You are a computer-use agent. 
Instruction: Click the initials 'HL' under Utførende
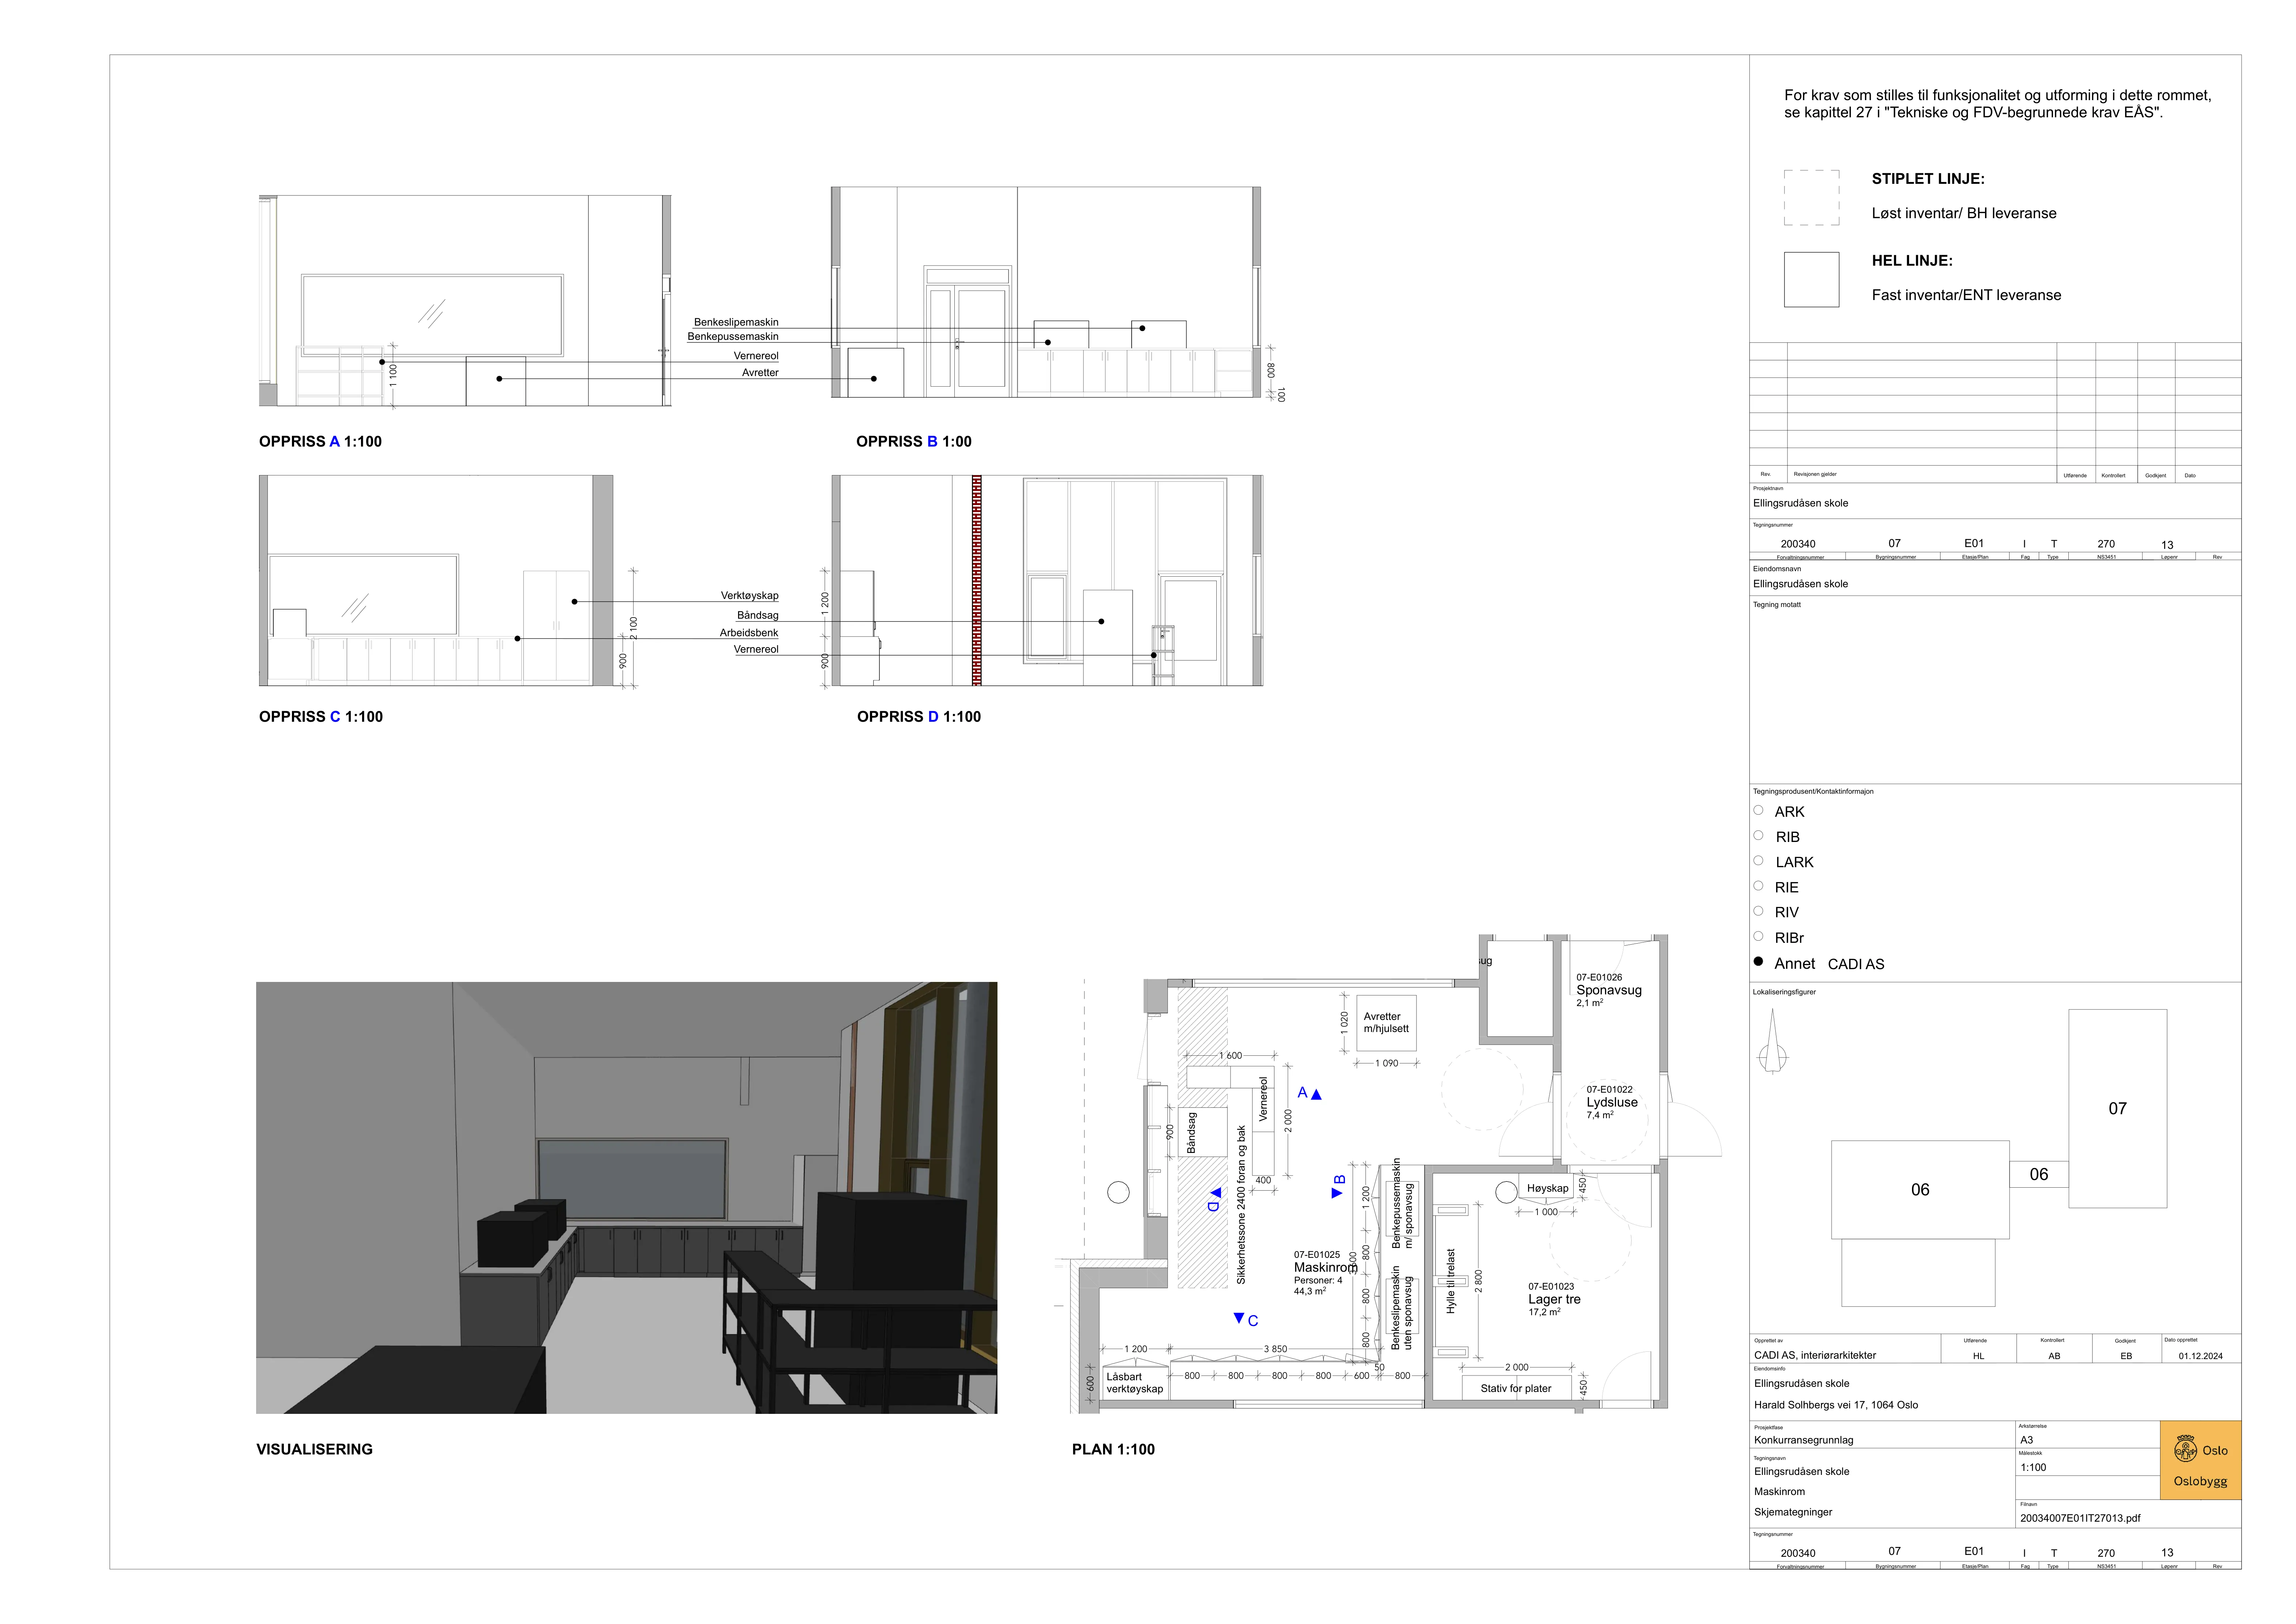pos(1978,1356)
